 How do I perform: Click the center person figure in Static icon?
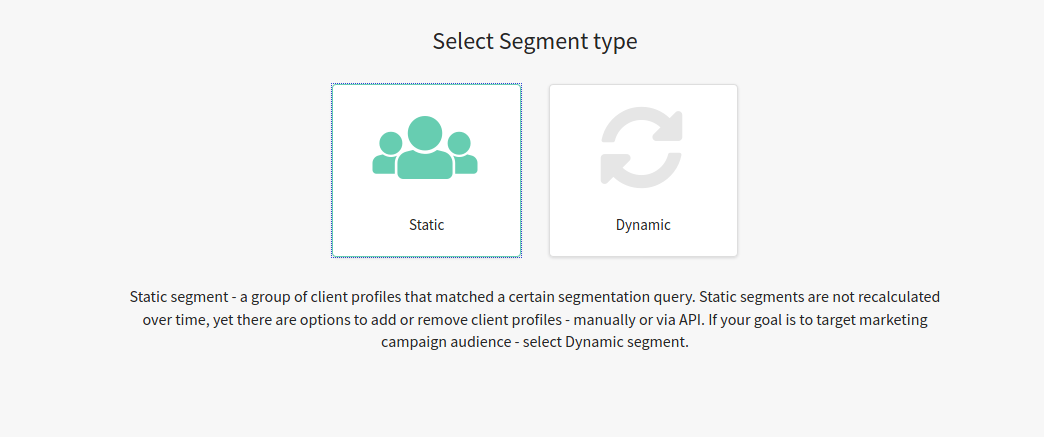coord(425,147)
